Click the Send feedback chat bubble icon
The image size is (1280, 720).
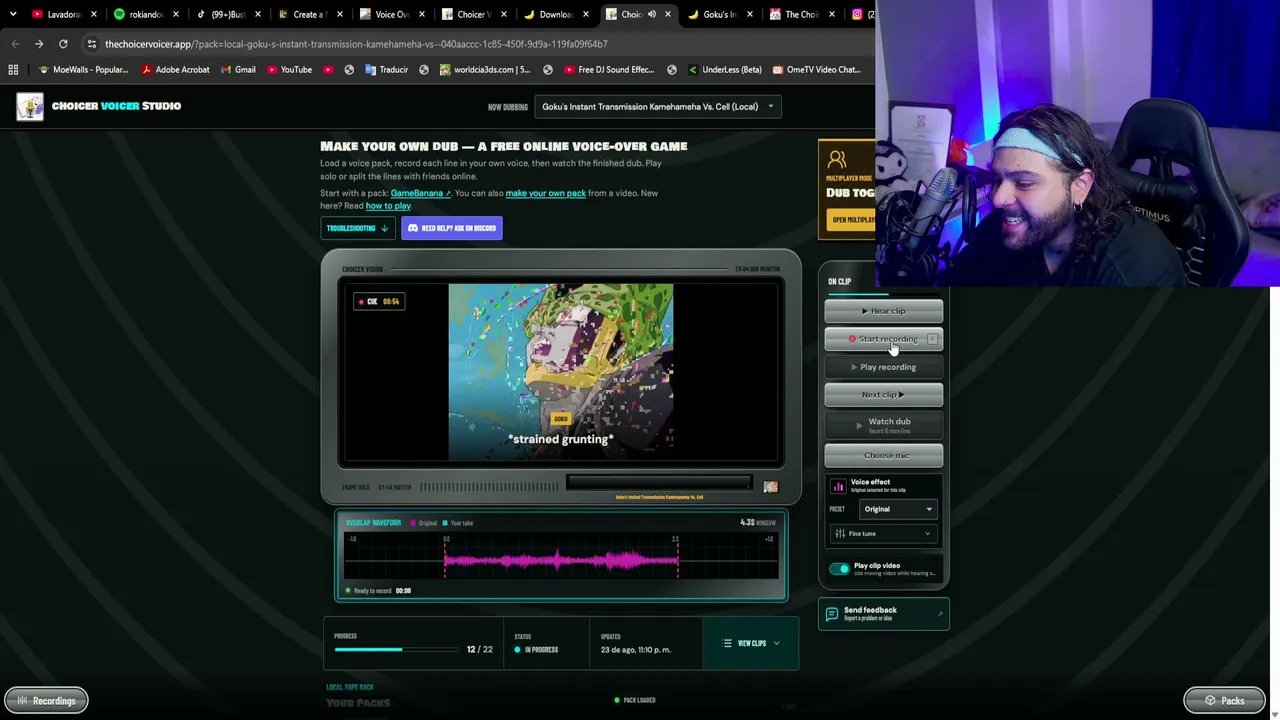832,614
